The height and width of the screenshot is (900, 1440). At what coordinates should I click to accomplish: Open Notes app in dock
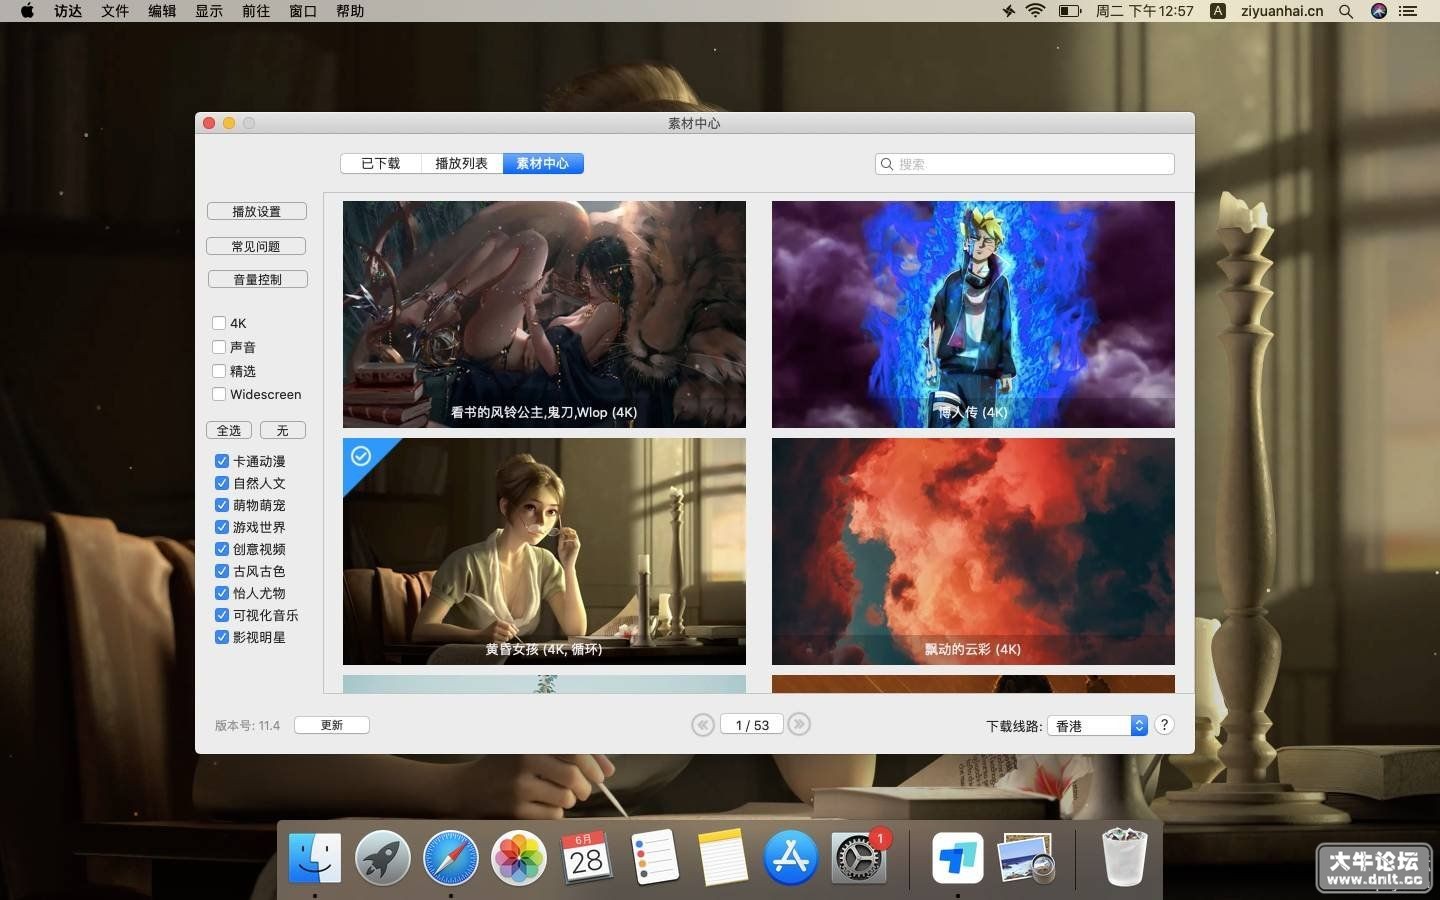point(723,858)
